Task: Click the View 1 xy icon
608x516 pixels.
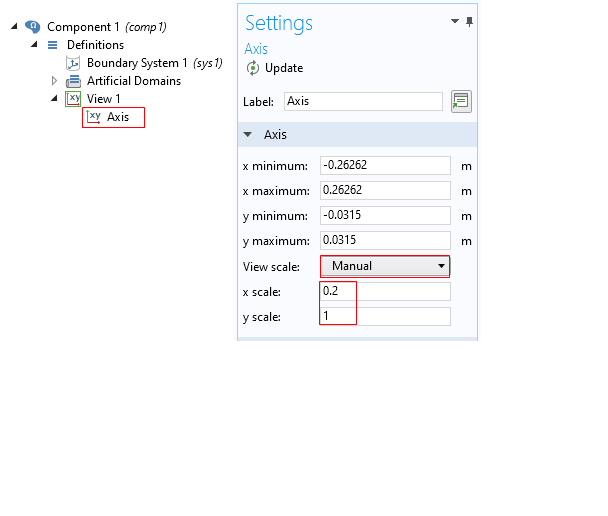Action: pos(73,99)
